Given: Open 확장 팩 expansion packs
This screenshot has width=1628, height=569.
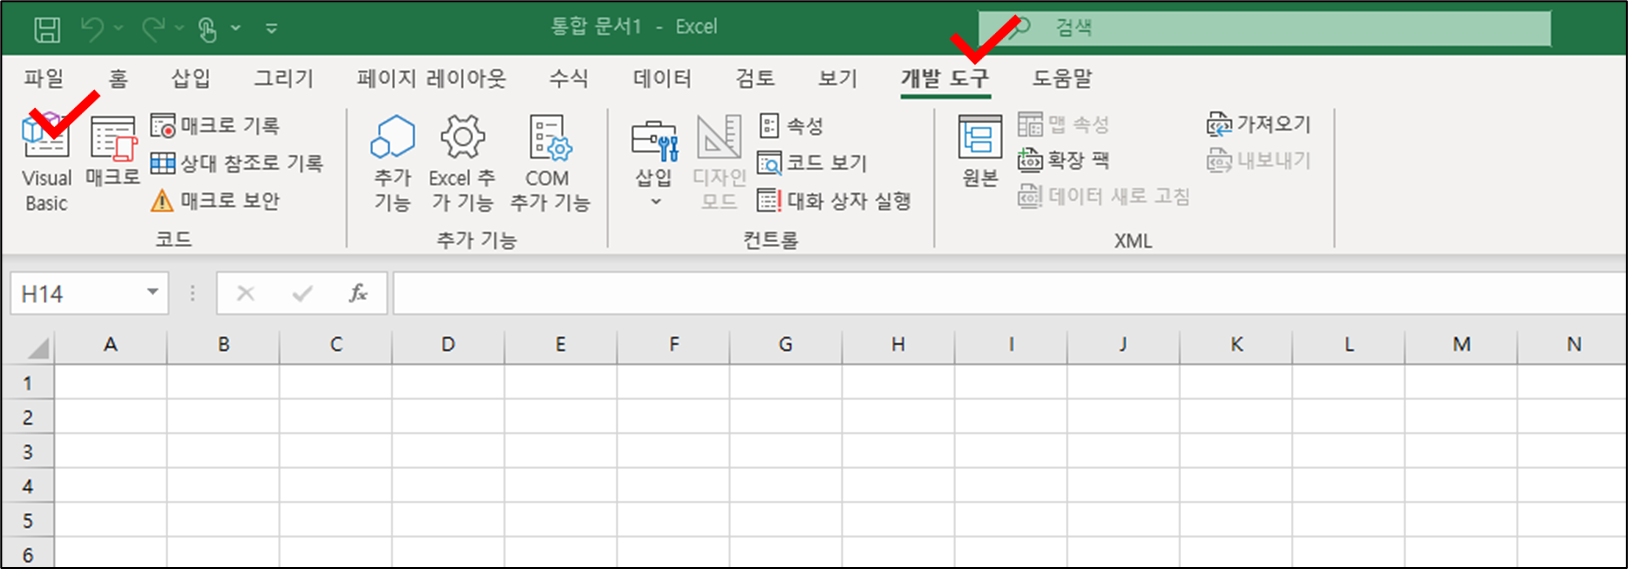Looking at the screenshot, I should [x=1064, y=160].
